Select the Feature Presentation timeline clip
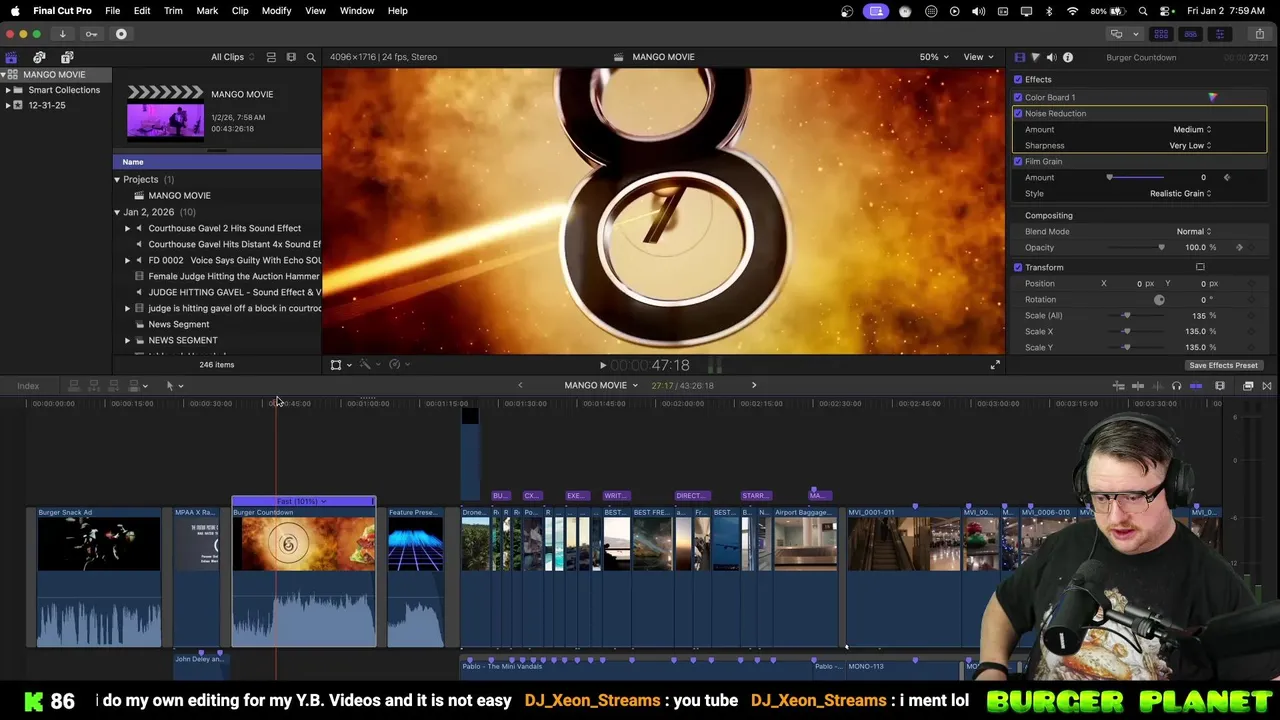 click(416, 578)
